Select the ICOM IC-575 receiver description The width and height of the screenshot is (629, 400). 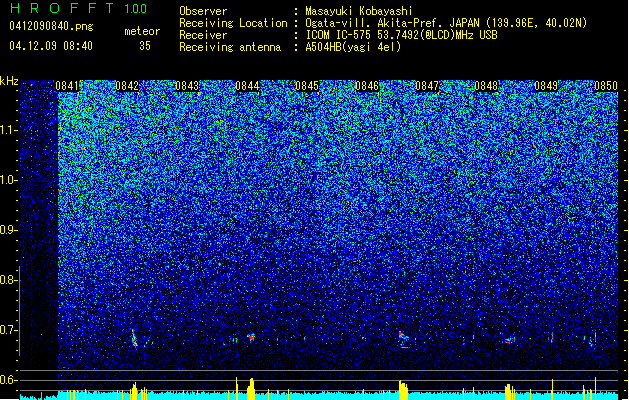[x=401, y=35]
